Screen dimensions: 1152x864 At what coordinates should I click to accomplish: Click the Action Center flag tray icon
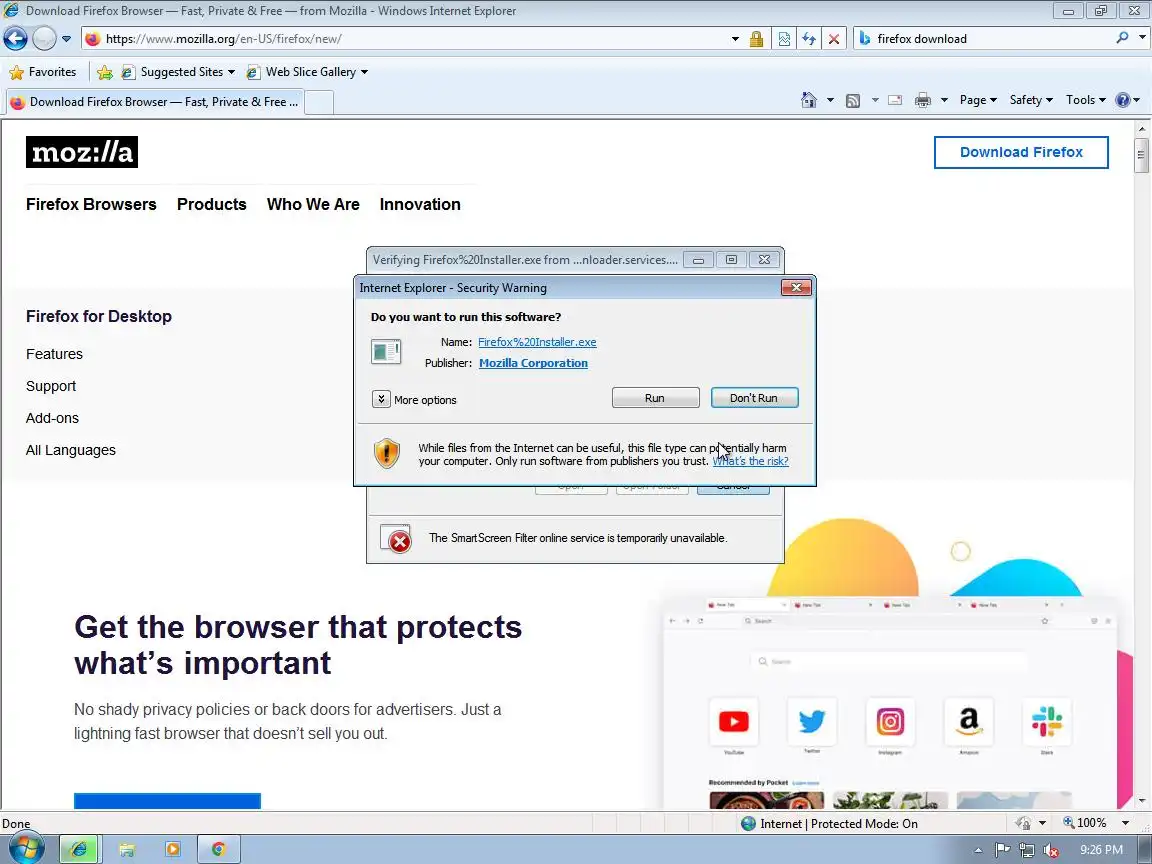[1002, 849]
